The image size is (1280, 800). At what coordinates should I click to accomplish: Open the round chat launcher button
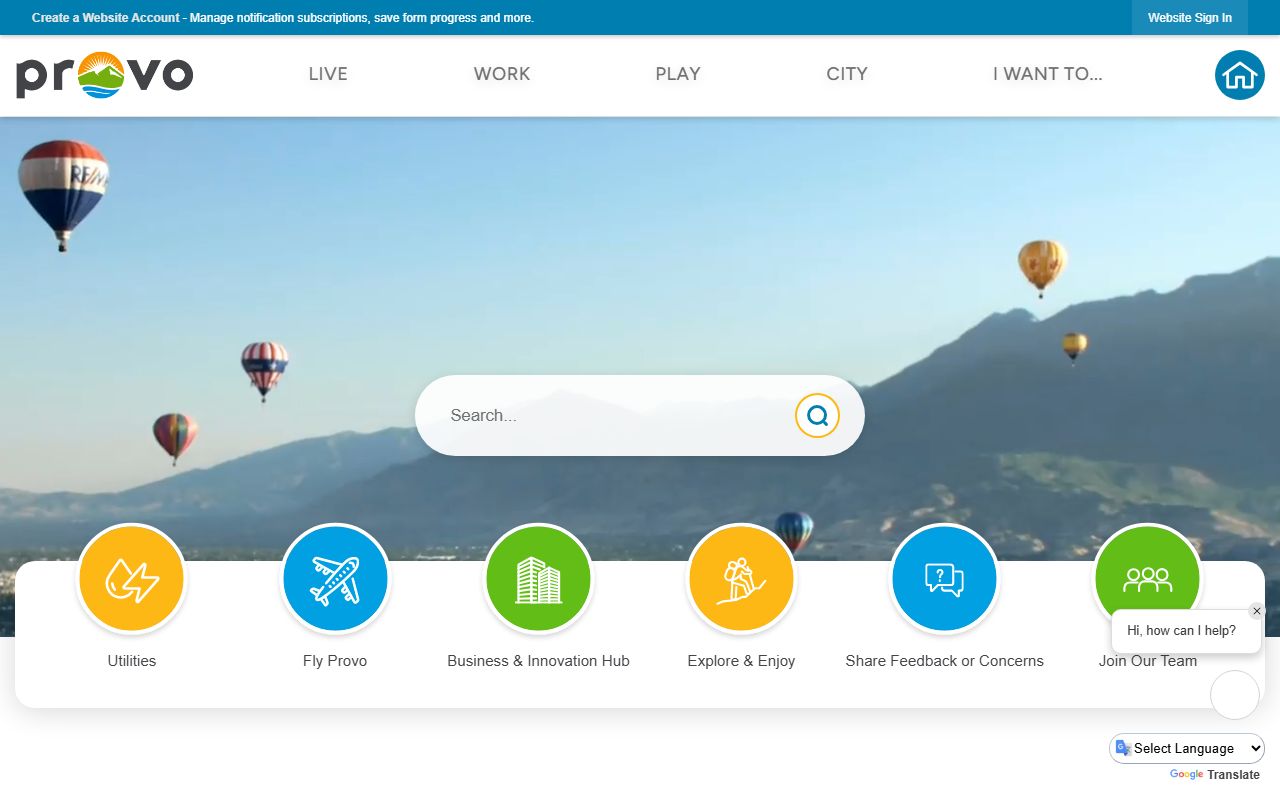tap(1234, 695)
